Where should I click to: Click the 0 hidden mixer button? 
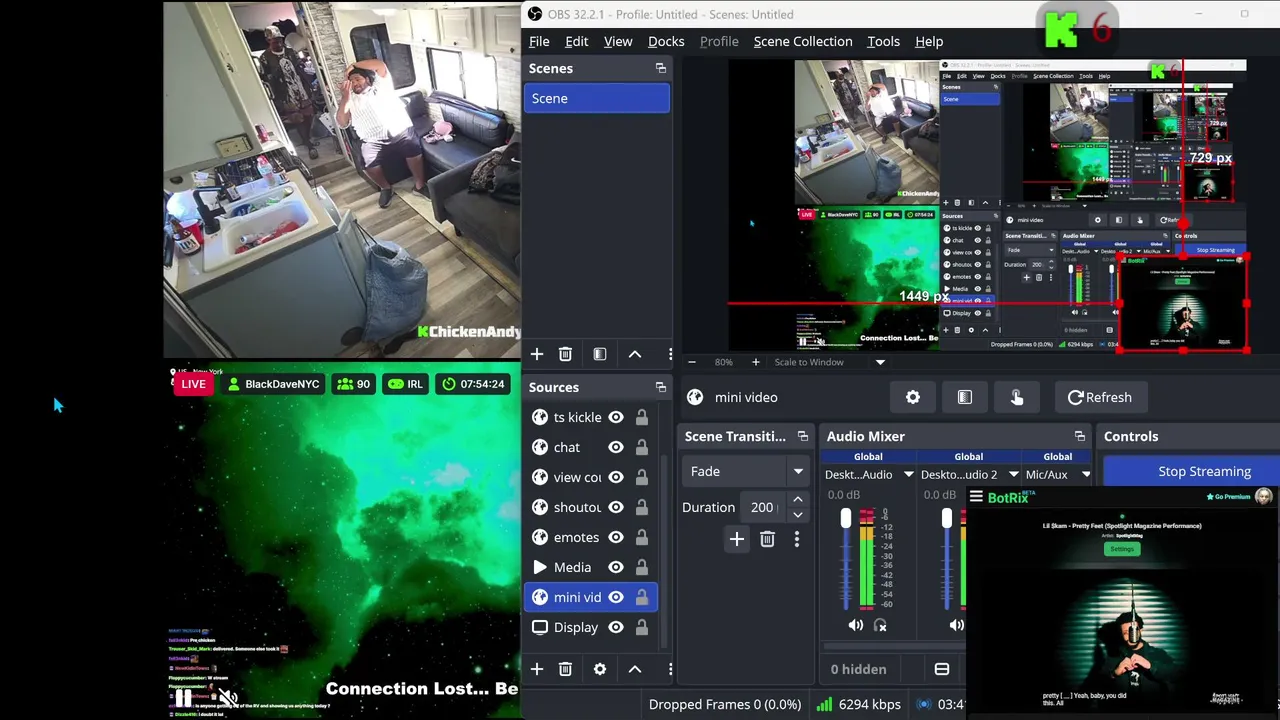tap(859, 669)
